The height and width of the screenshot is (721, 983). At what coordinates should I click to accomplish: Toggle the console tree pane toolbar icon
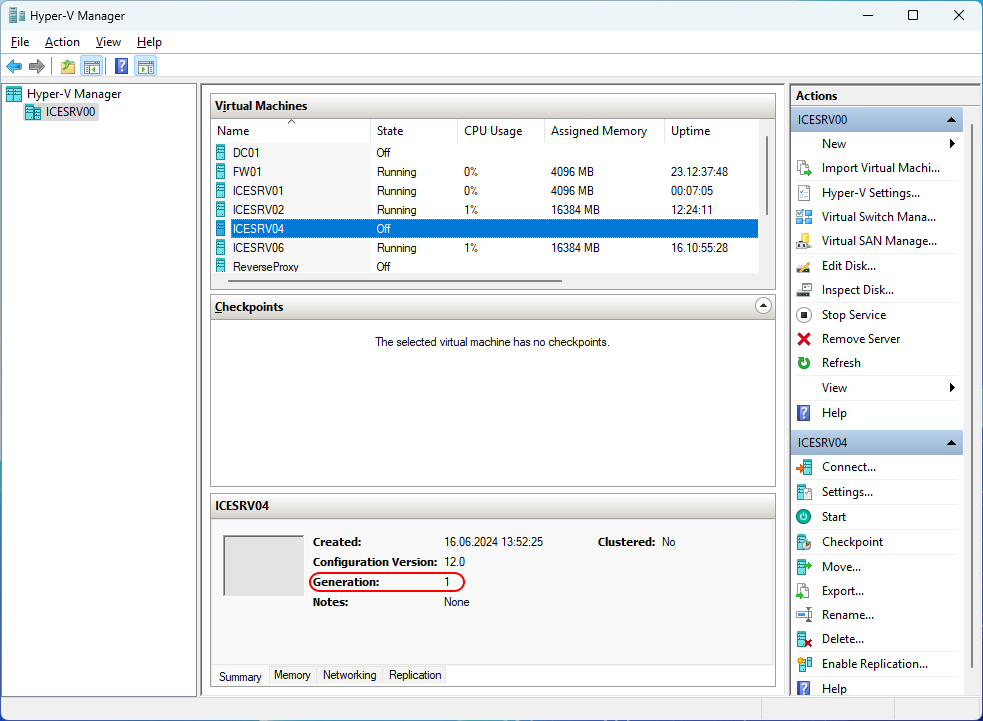[x=92, y=66]
